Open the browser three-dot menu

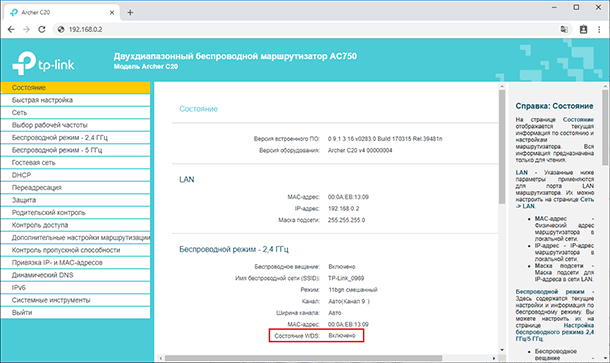click(599, 29)
